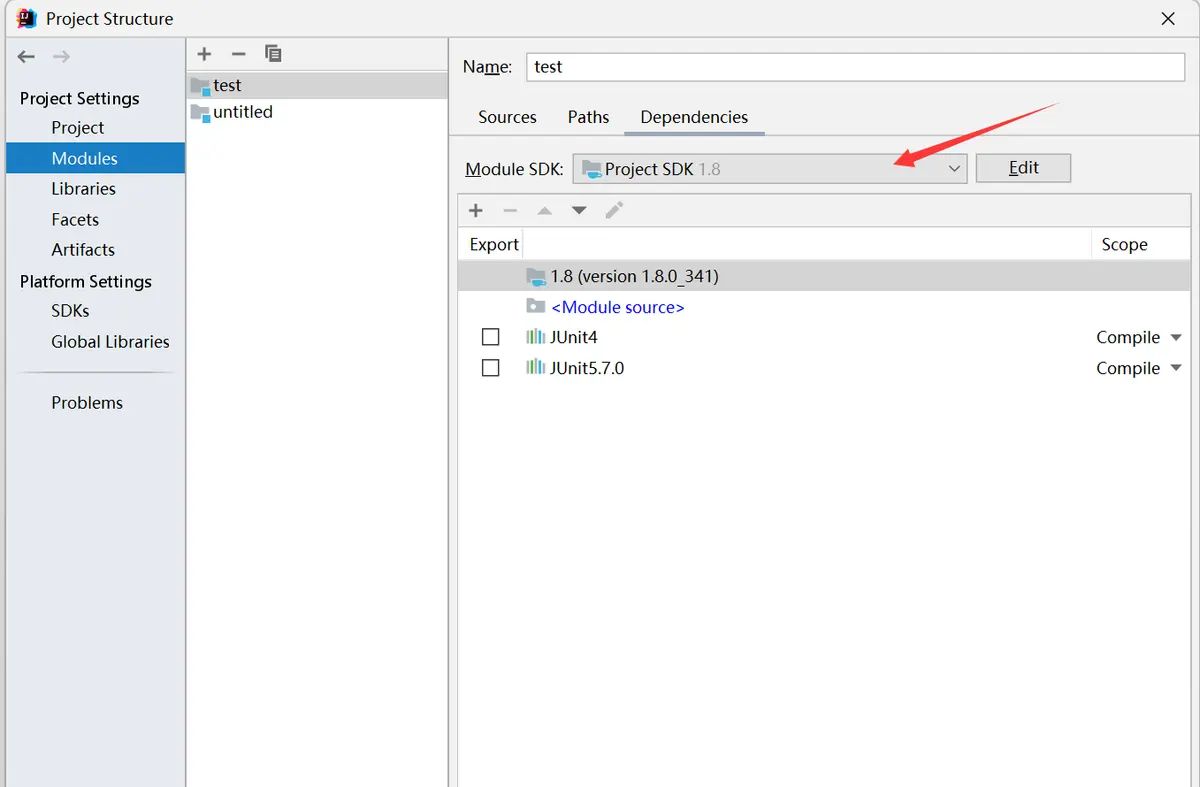
Task: Remove selected module with minus icon
Action: click(238, 54)
